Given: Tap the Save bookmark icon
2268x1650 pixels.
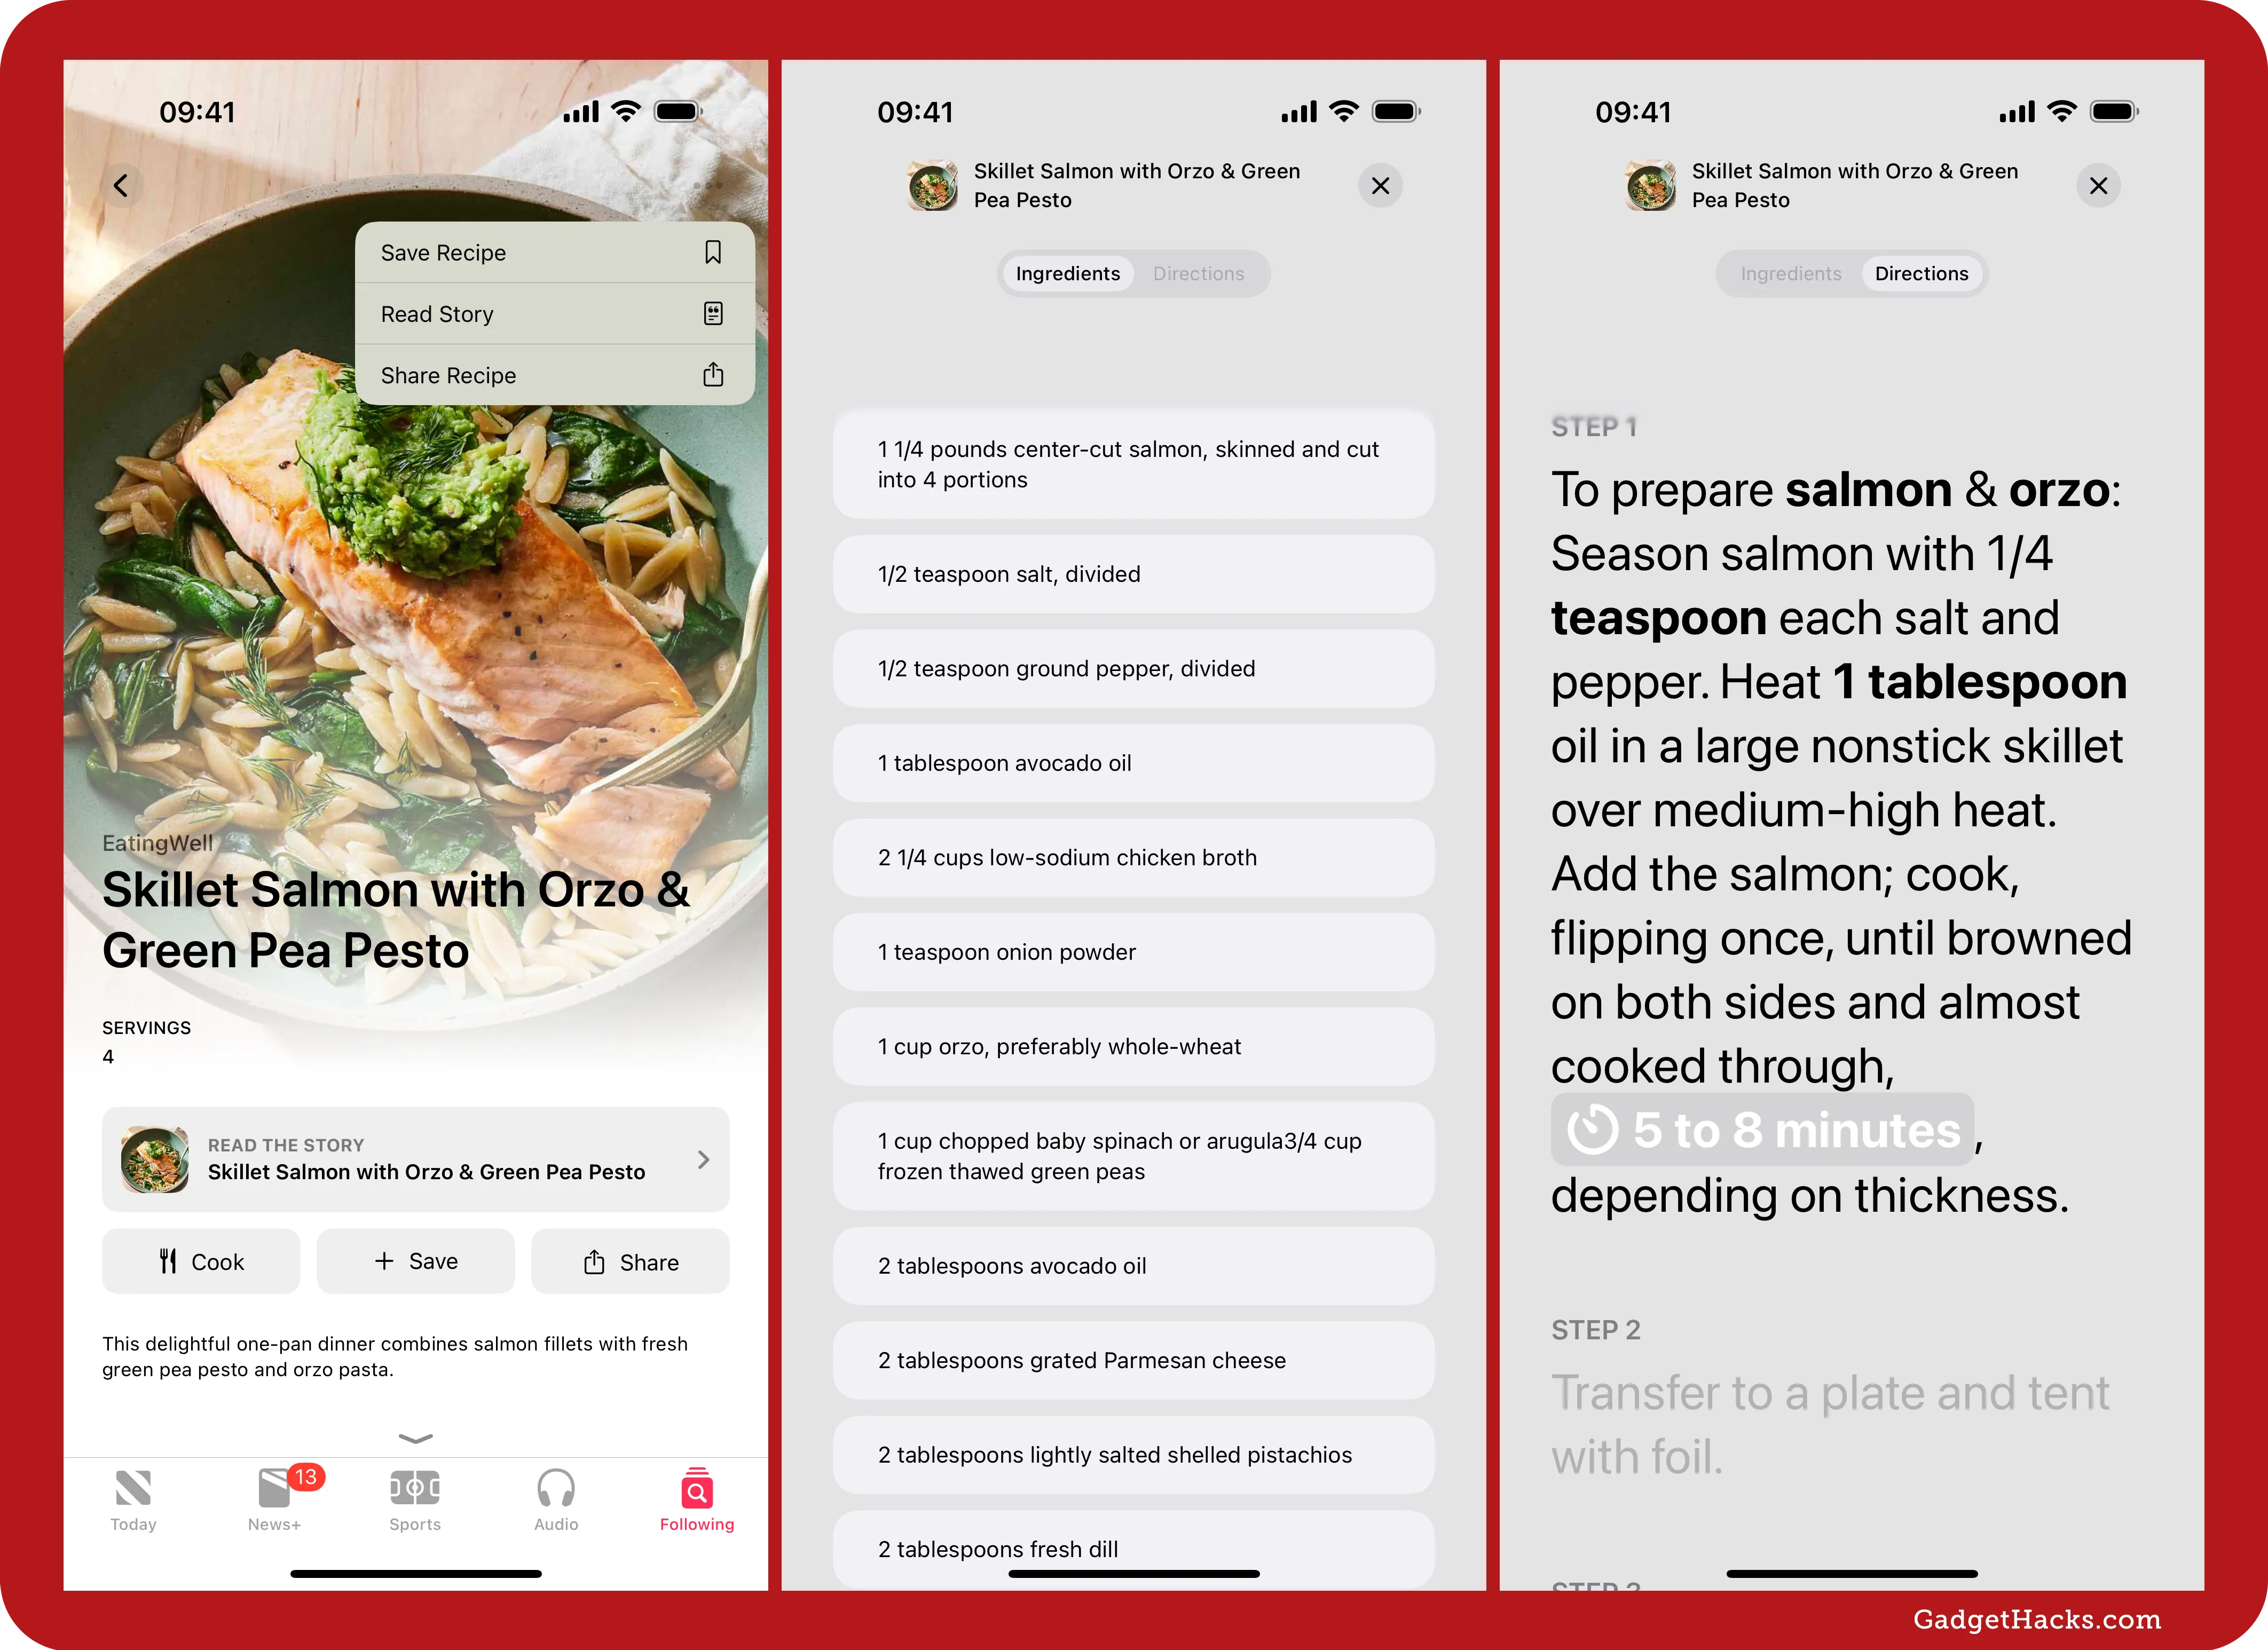Looking at the screenshot, I should point(713,252).
